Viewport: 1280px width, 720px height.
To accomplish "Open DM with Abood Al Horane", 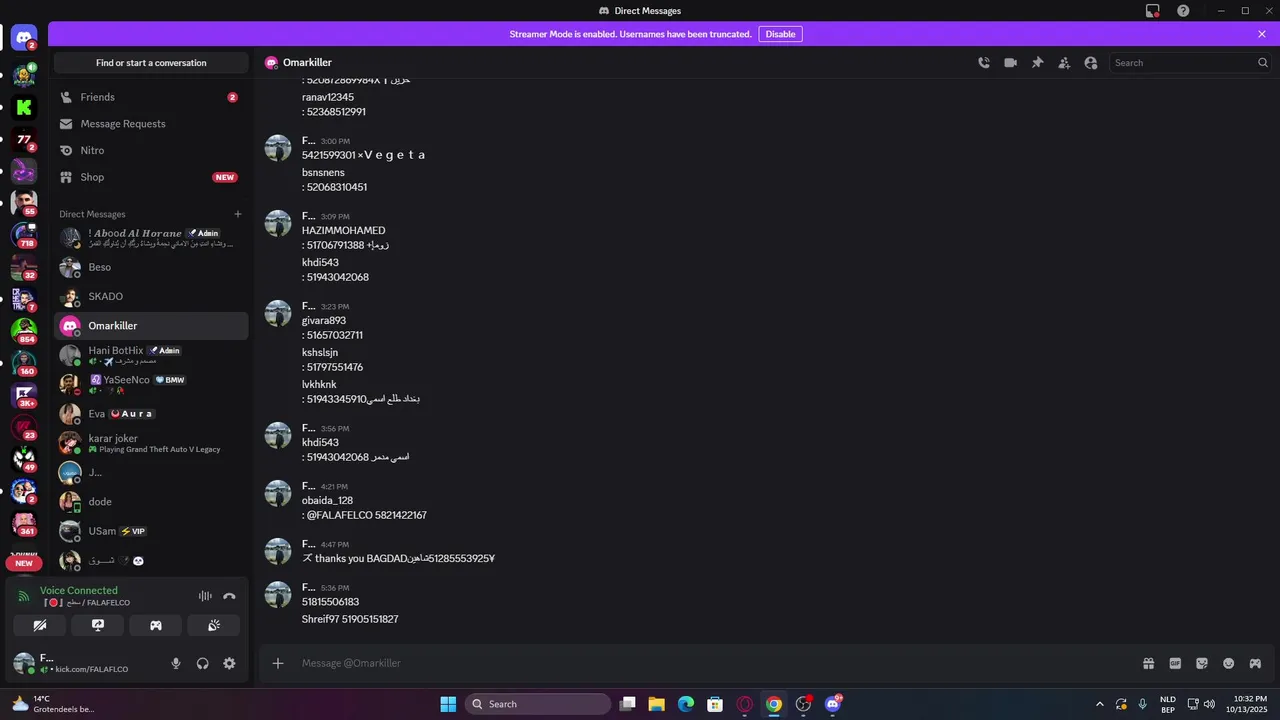I will coord(151,238).
